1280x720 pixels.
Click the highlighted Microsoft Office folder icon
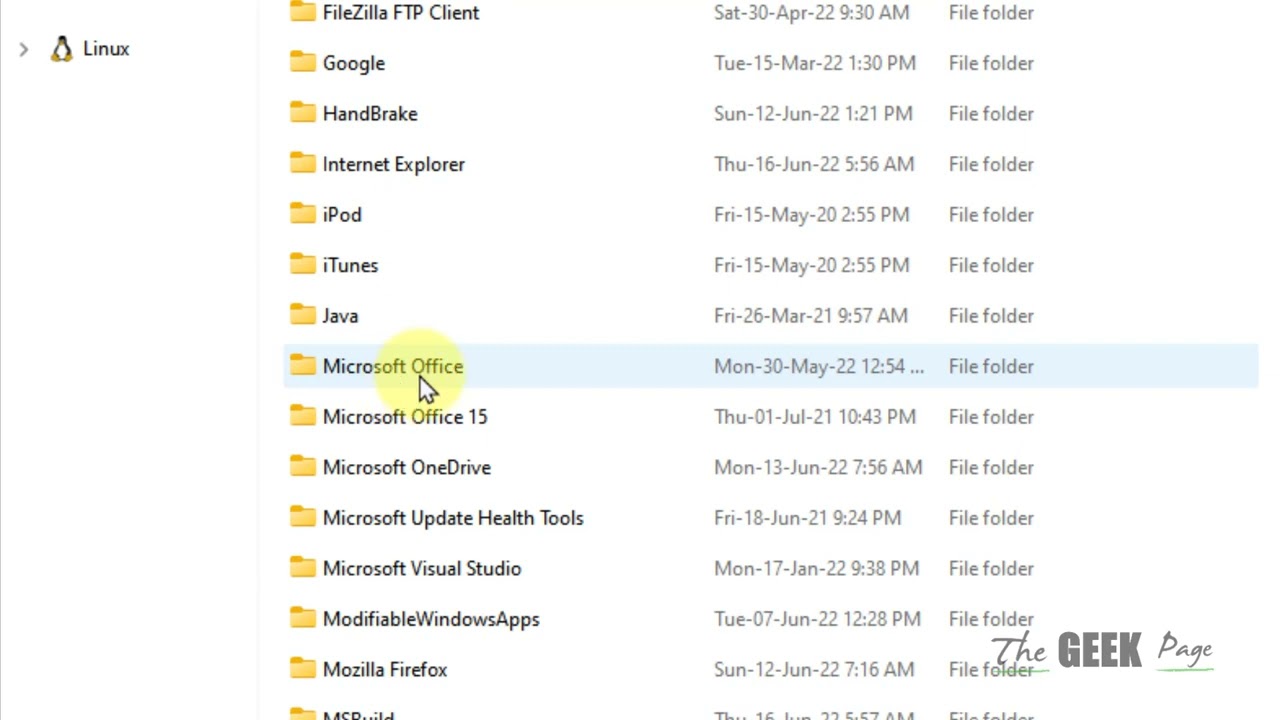303,365
